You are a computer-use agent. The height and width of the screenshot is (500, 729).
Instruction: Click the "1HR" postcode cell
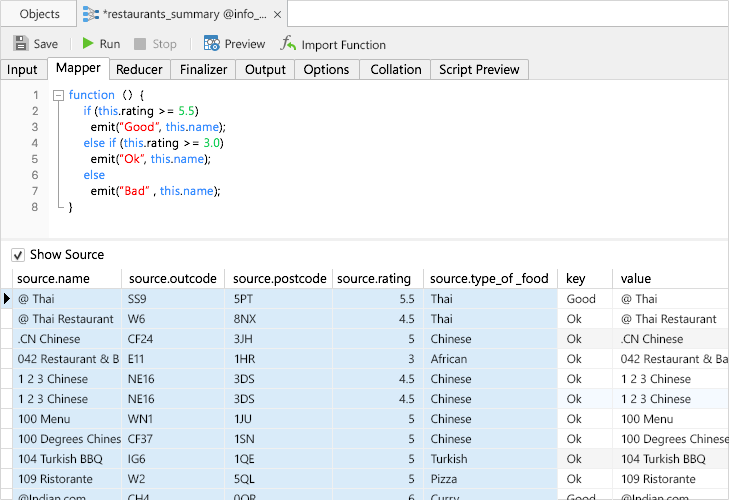(279, 359)
